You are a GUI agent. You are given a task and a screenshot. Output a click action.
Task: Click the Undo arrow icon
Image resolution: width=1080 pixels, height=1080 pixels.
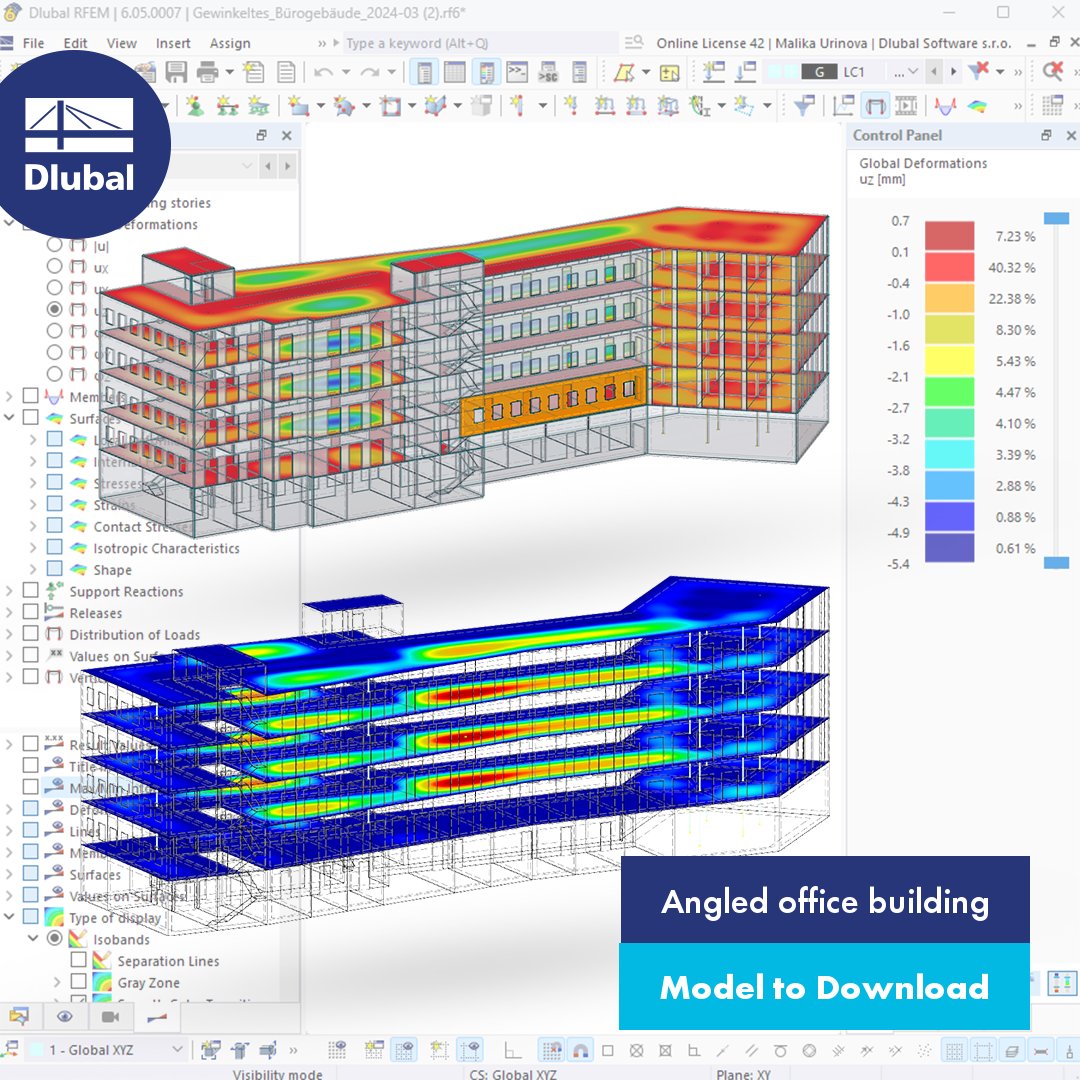(322, 72)
